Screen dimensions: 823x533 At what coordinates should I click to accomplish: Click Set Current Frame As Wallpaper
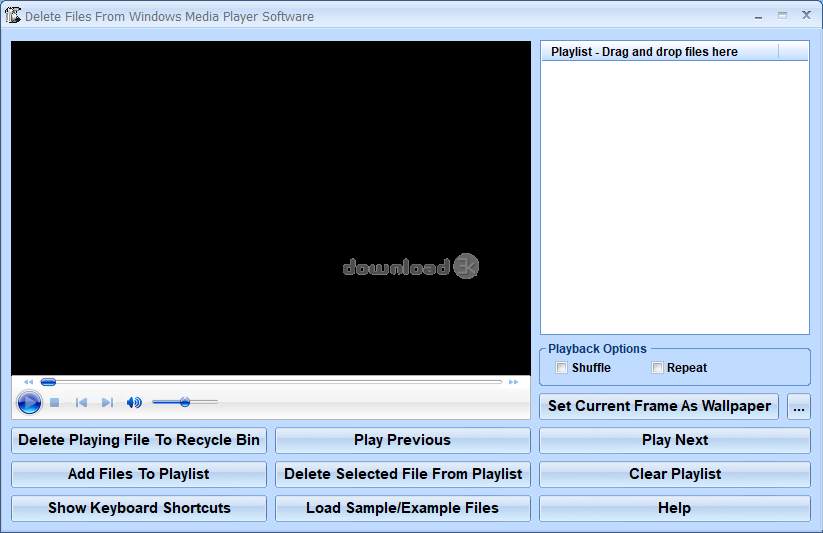click(x=659, y=406)
